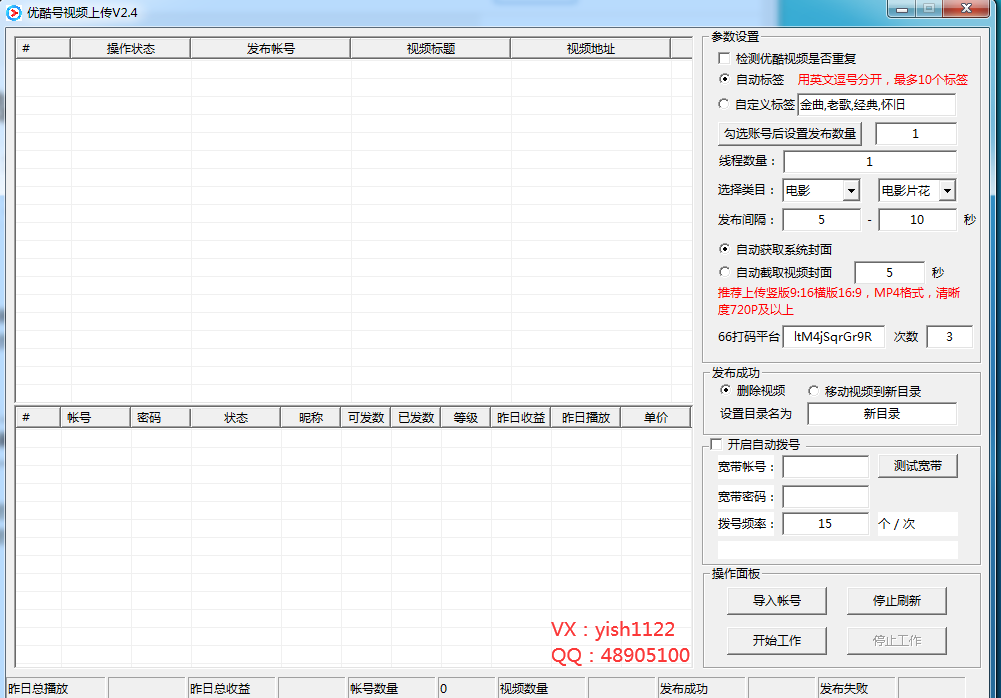Maximize the 优酷号视频上传 window
The width and height of the screenshot is (1001, 698).
point(929,9)
